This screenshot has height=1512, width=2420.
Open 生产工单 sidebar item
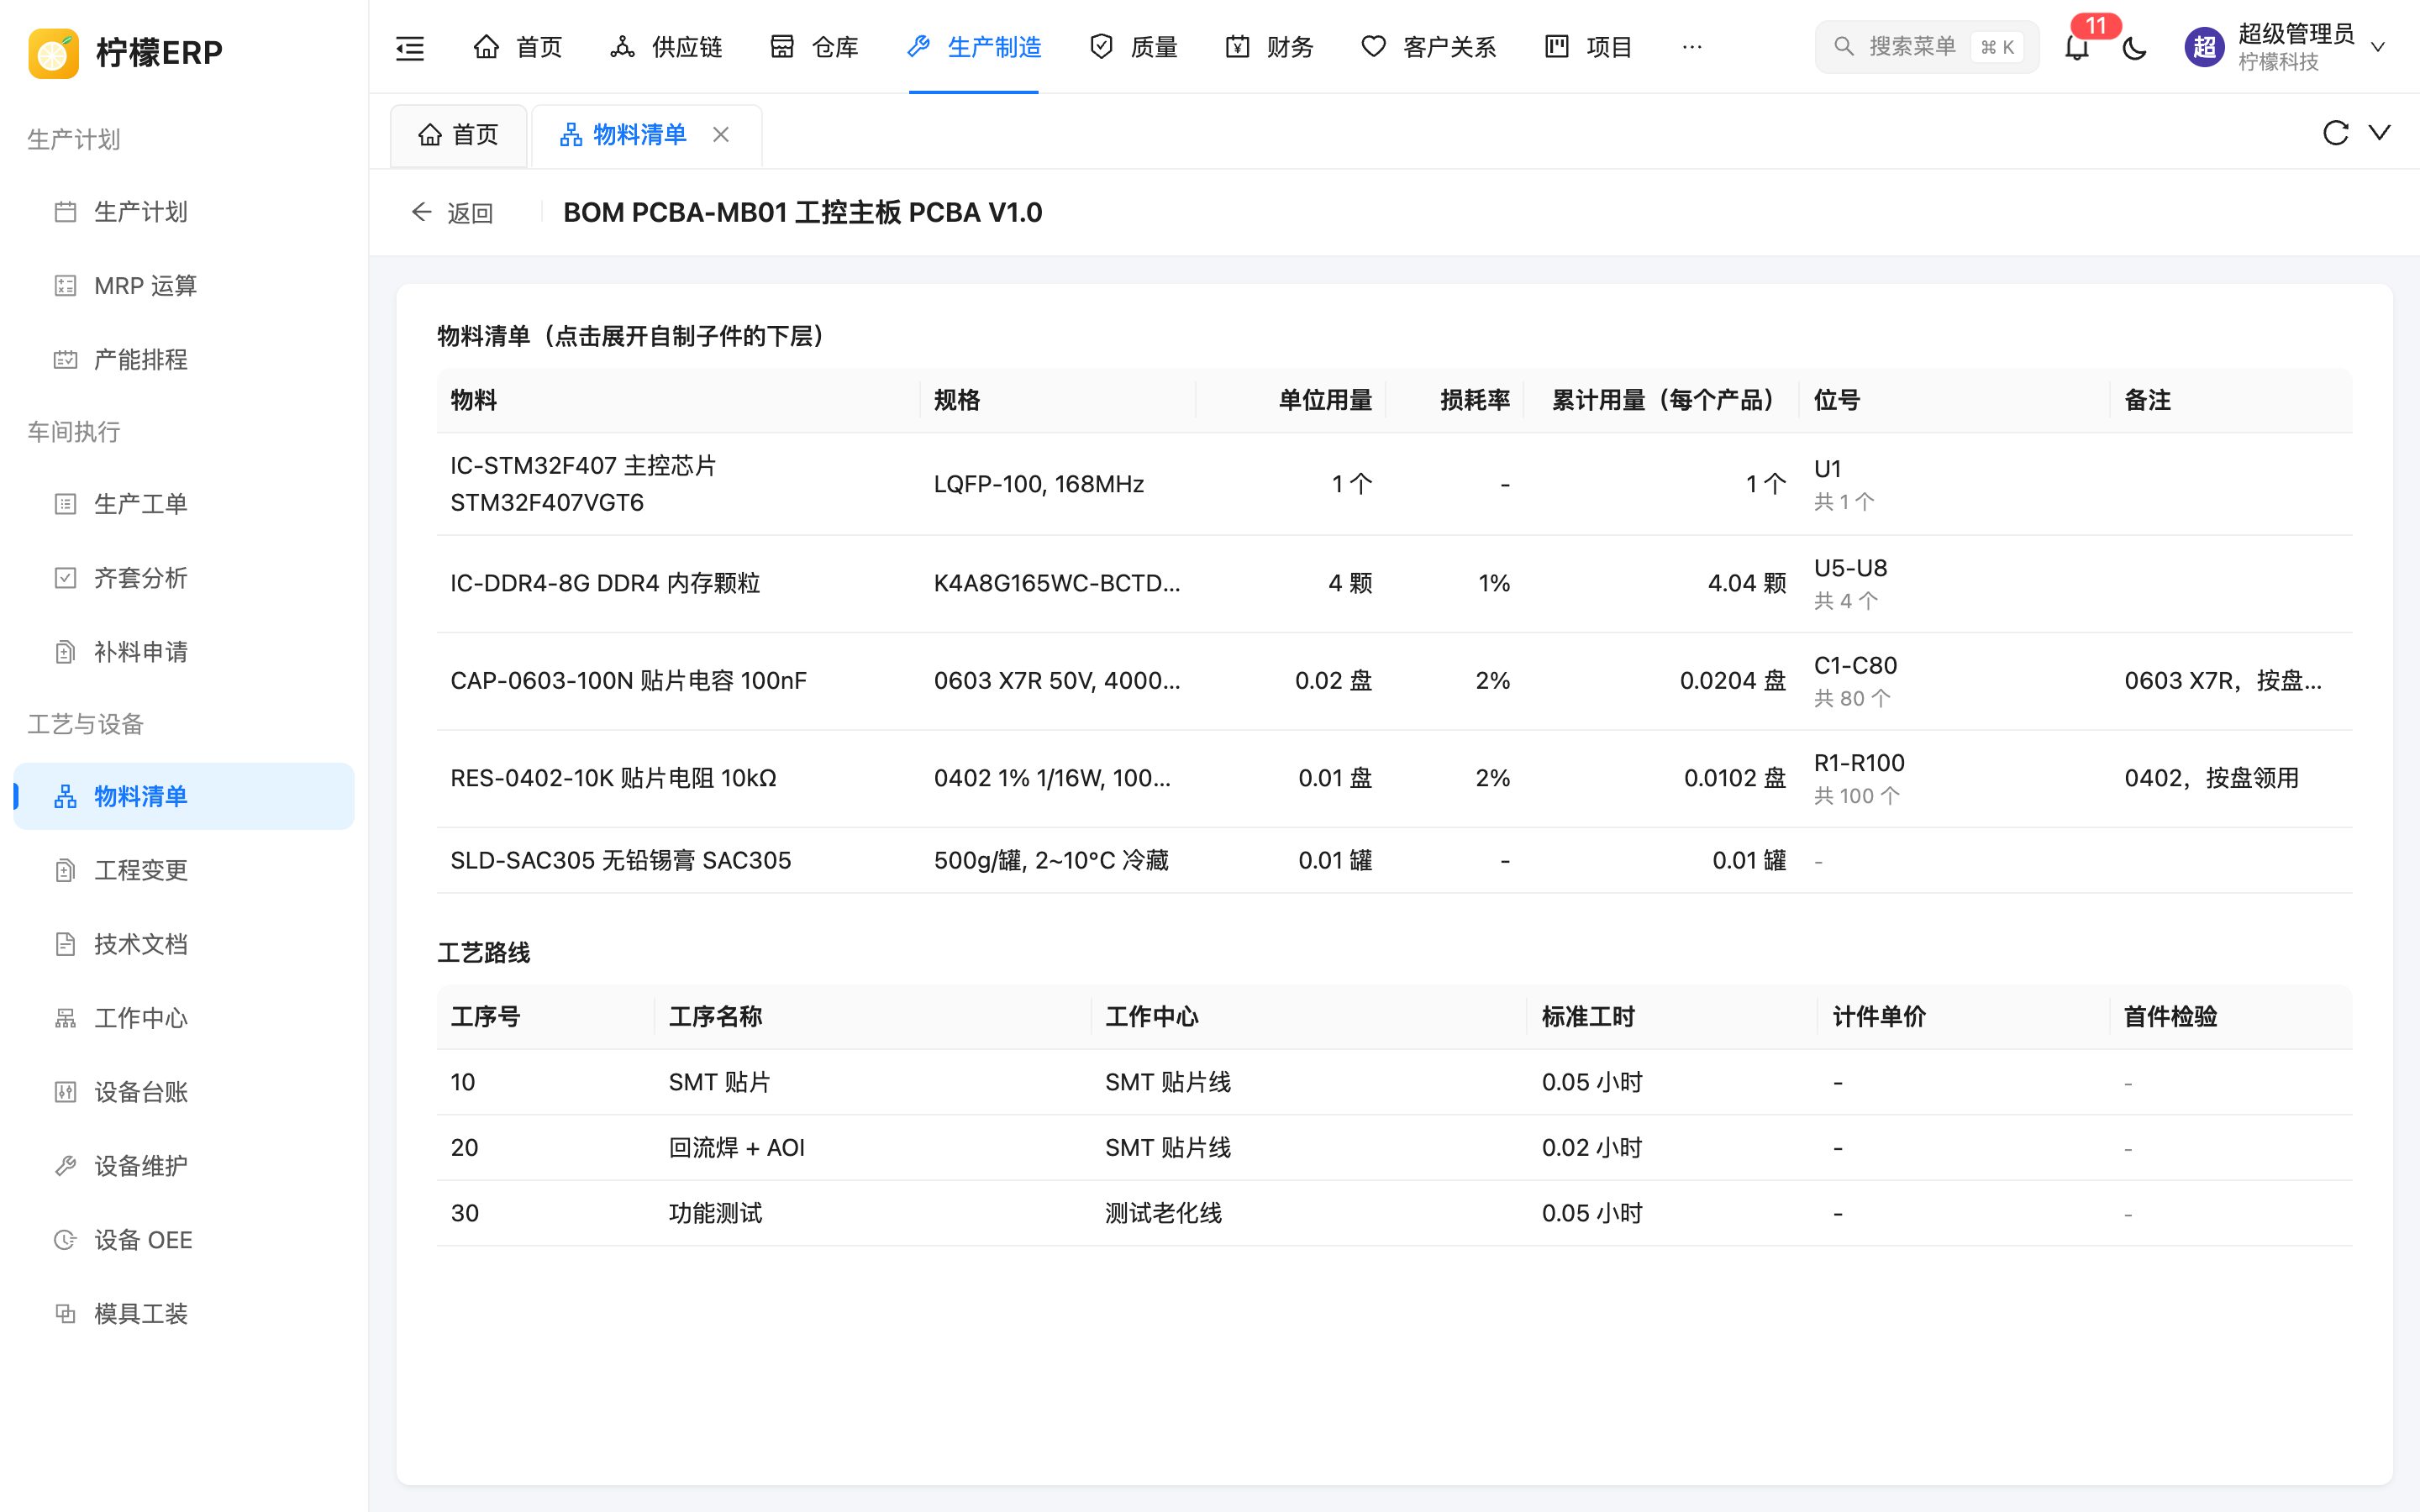click(184, 504)
